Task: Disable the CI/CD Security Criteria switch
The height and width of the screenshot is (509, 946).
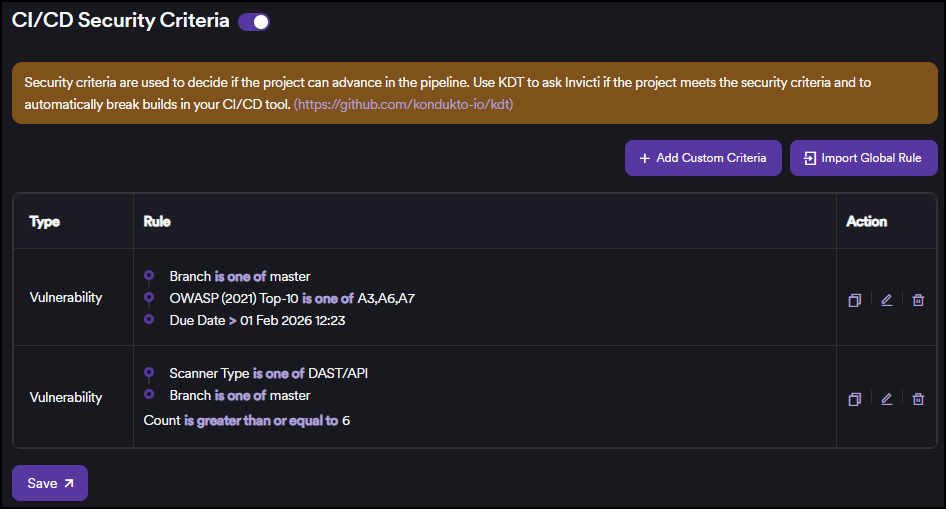Action: point(254,22)
